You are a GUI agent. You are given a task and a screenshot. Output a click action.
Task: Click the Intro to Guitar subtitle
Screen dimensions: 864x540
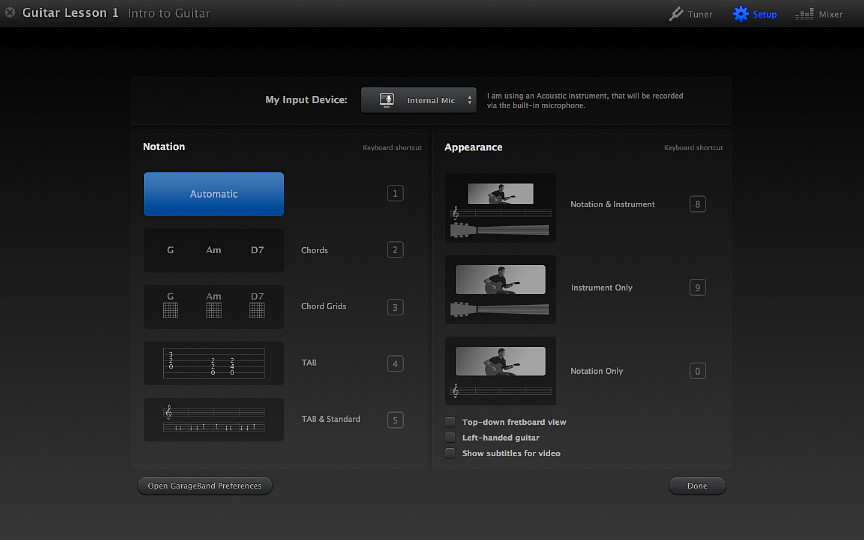pos(169,13)
